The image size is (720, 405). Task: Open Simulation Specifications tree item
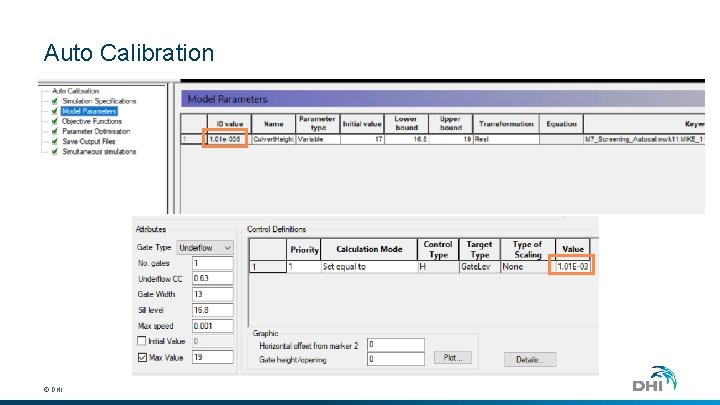(x=99, y=101)
